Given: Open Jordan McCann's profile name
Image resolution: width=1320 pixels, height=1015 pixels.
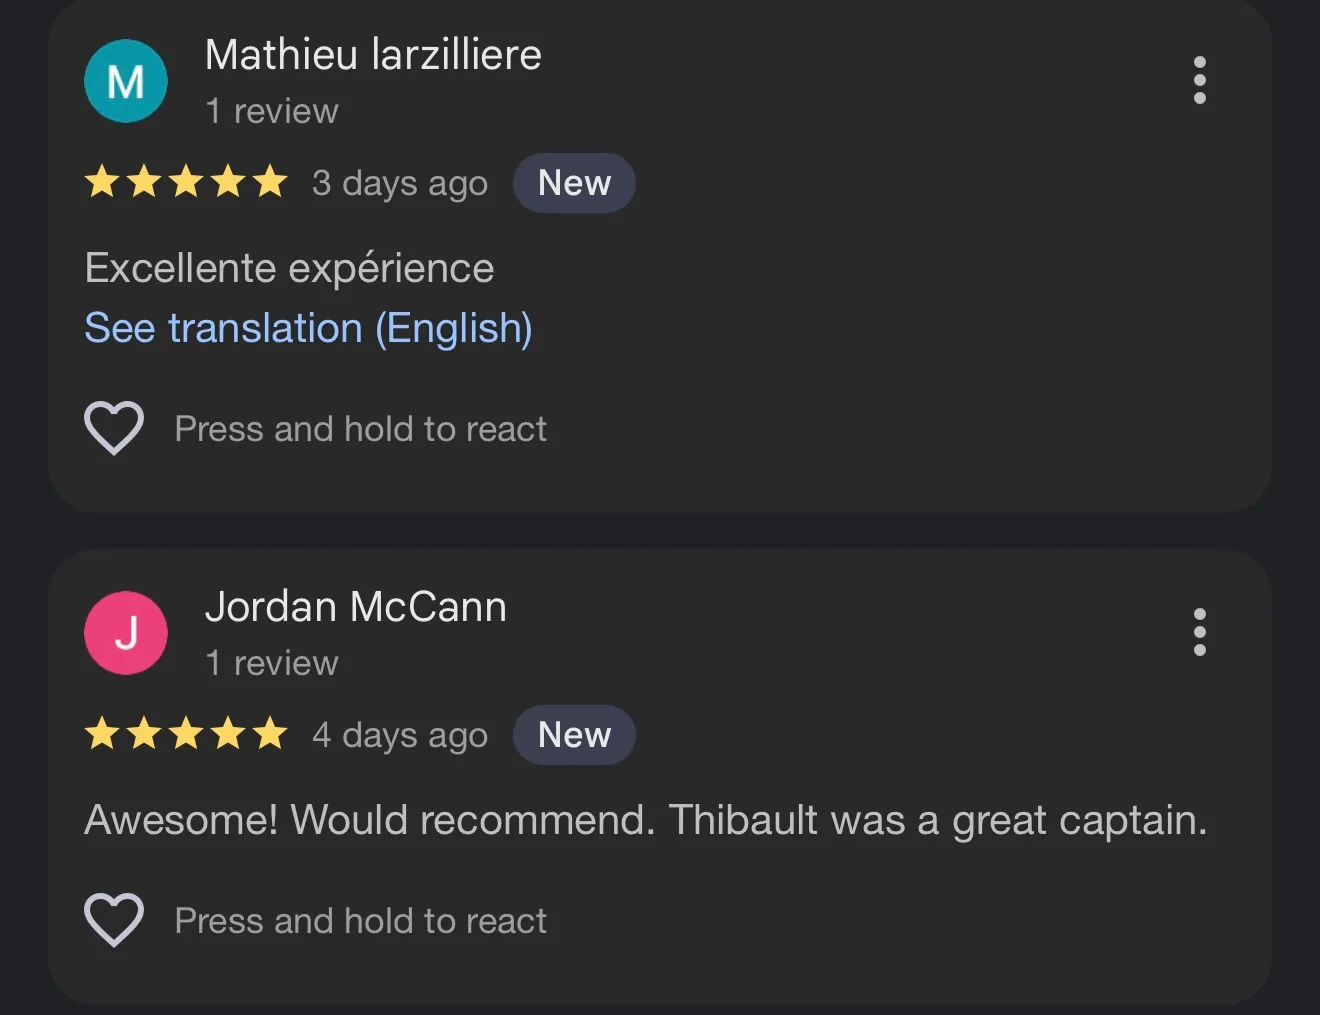Looking at the screenshot, I should [355, 607].
